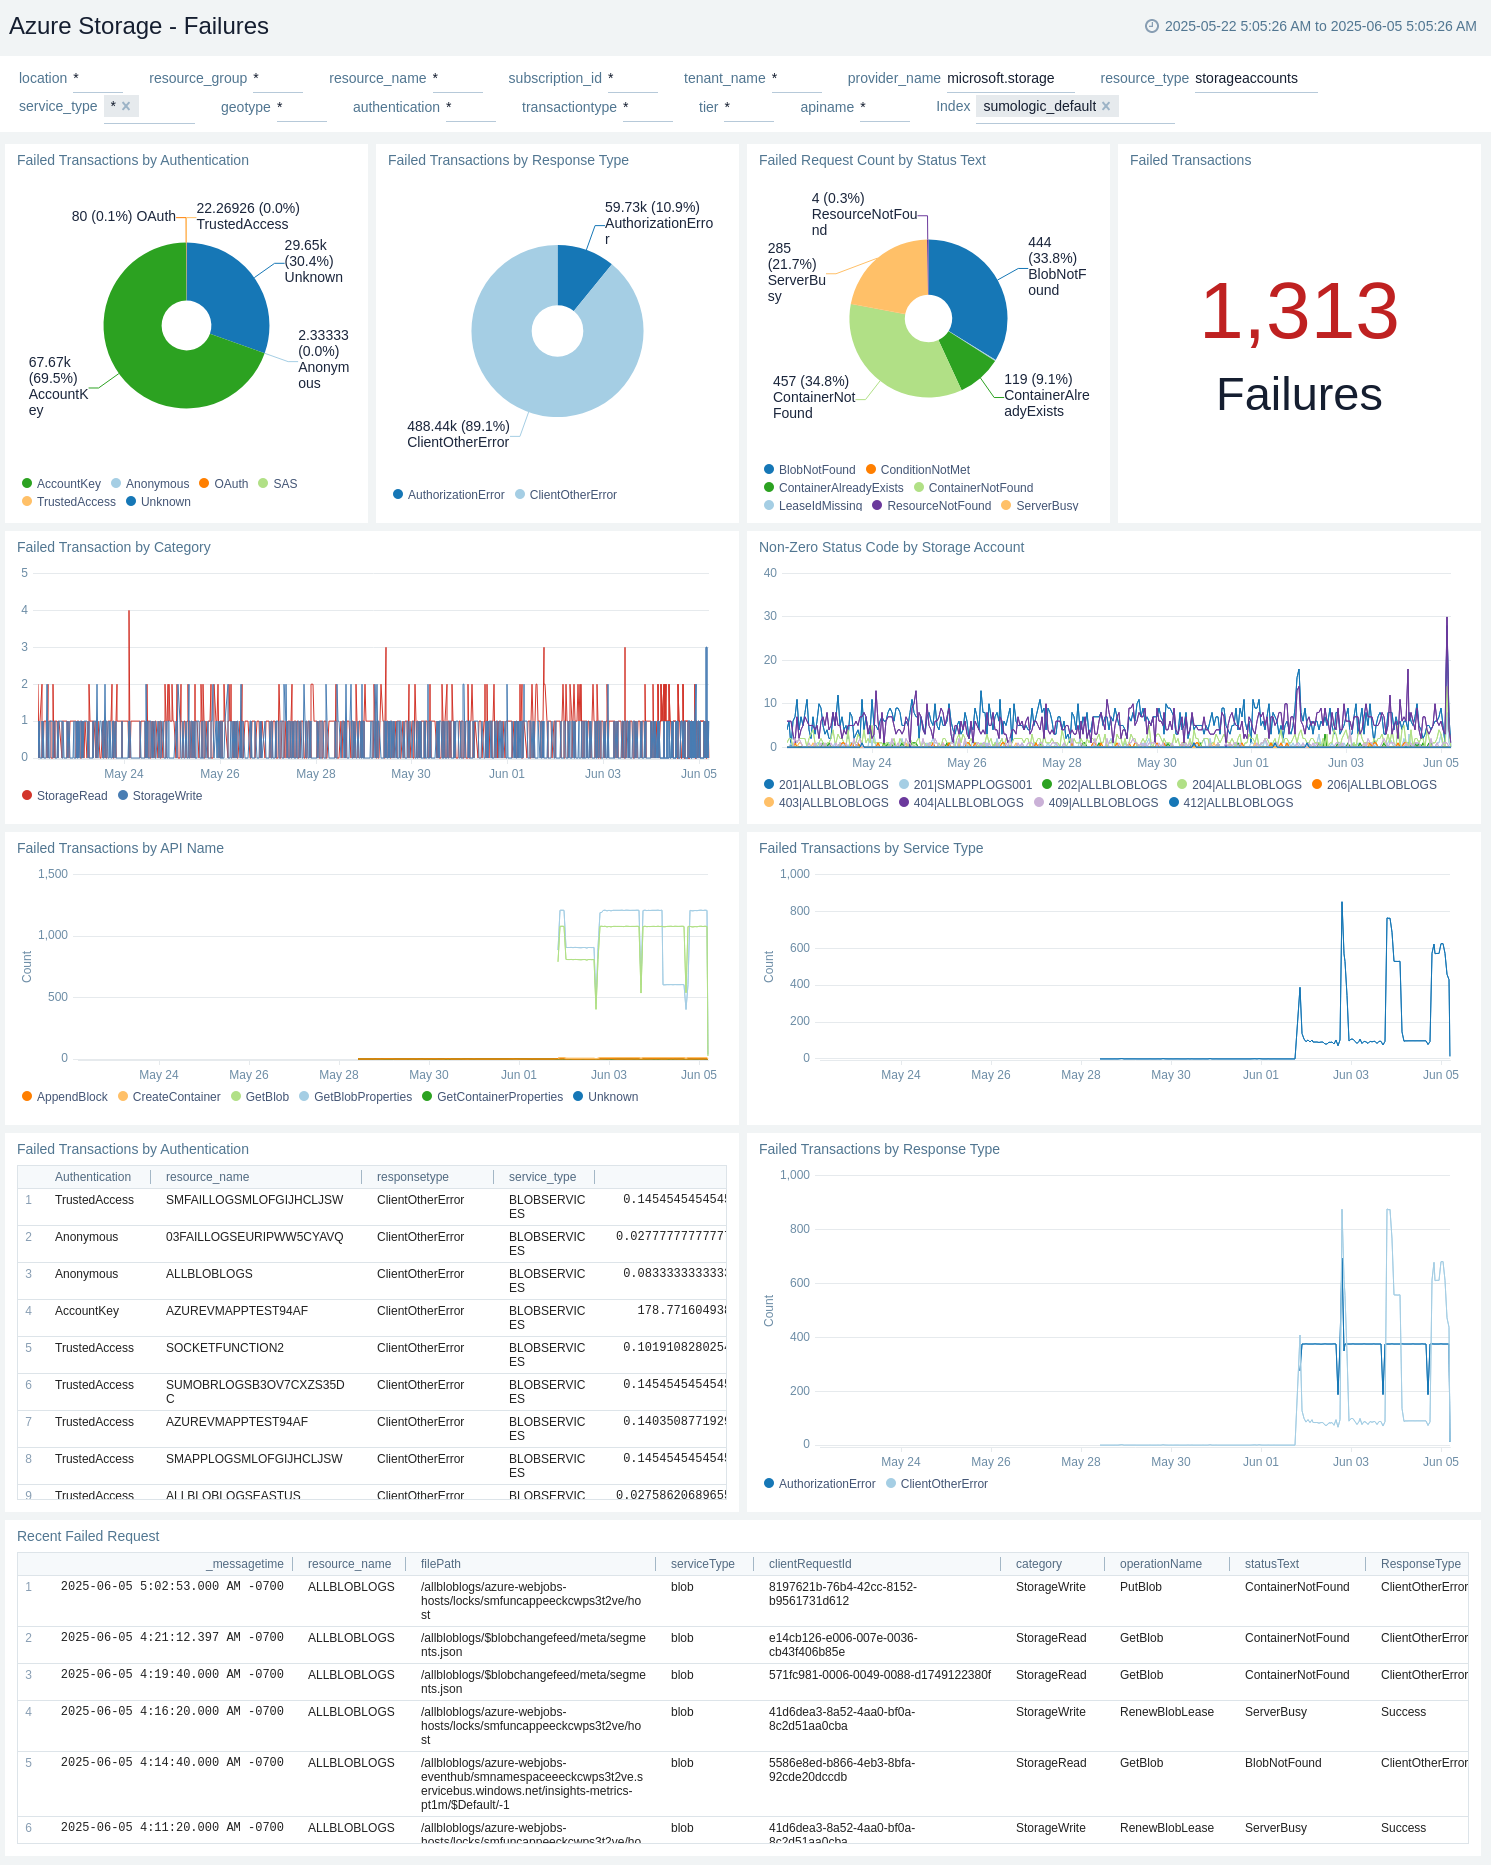
Task: Toggle GetBlobProperties legend entry
Action: tap(356, 1097)
